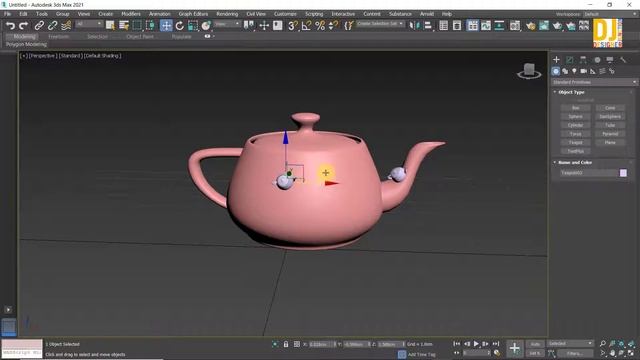Activate the Select and Scale tool
Viewport: 640px width, 360px height.
[193, 26]
